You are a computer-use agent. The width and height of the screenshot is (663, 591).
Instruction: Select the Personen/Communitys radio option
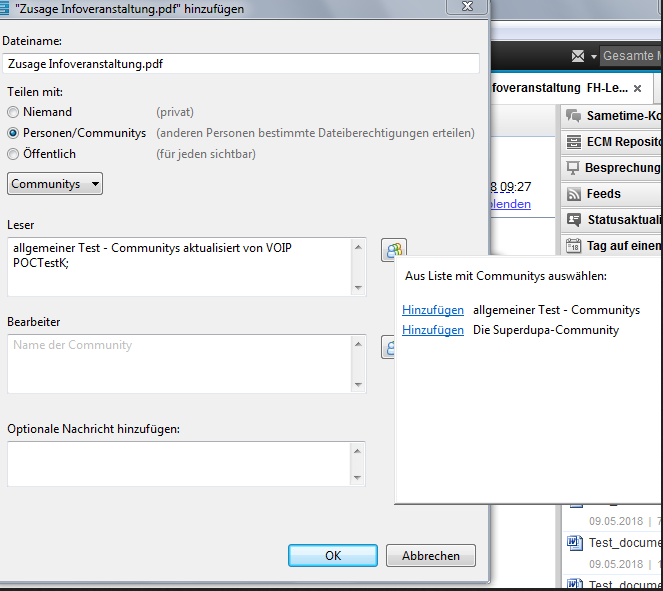point(13,133)
